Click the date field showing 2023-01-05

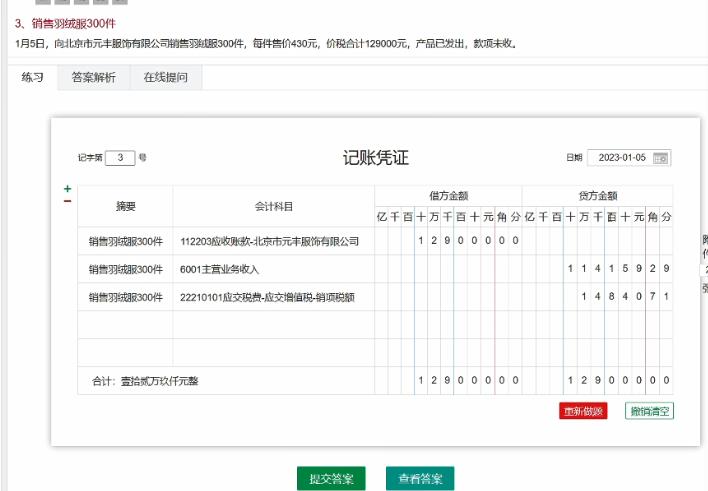point(618,158)
